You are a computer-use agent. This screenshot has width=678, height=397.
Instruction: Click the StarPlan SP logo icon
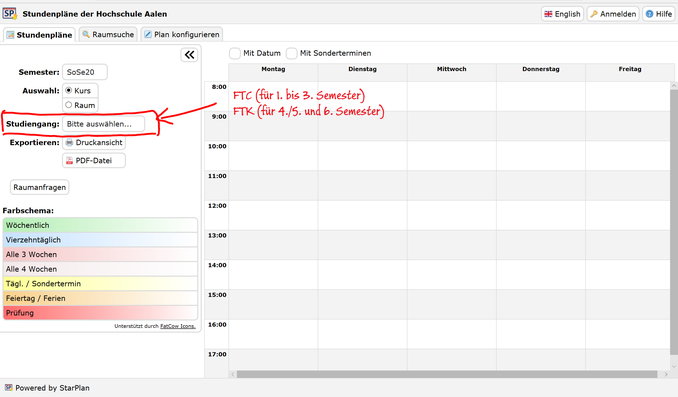10,13
